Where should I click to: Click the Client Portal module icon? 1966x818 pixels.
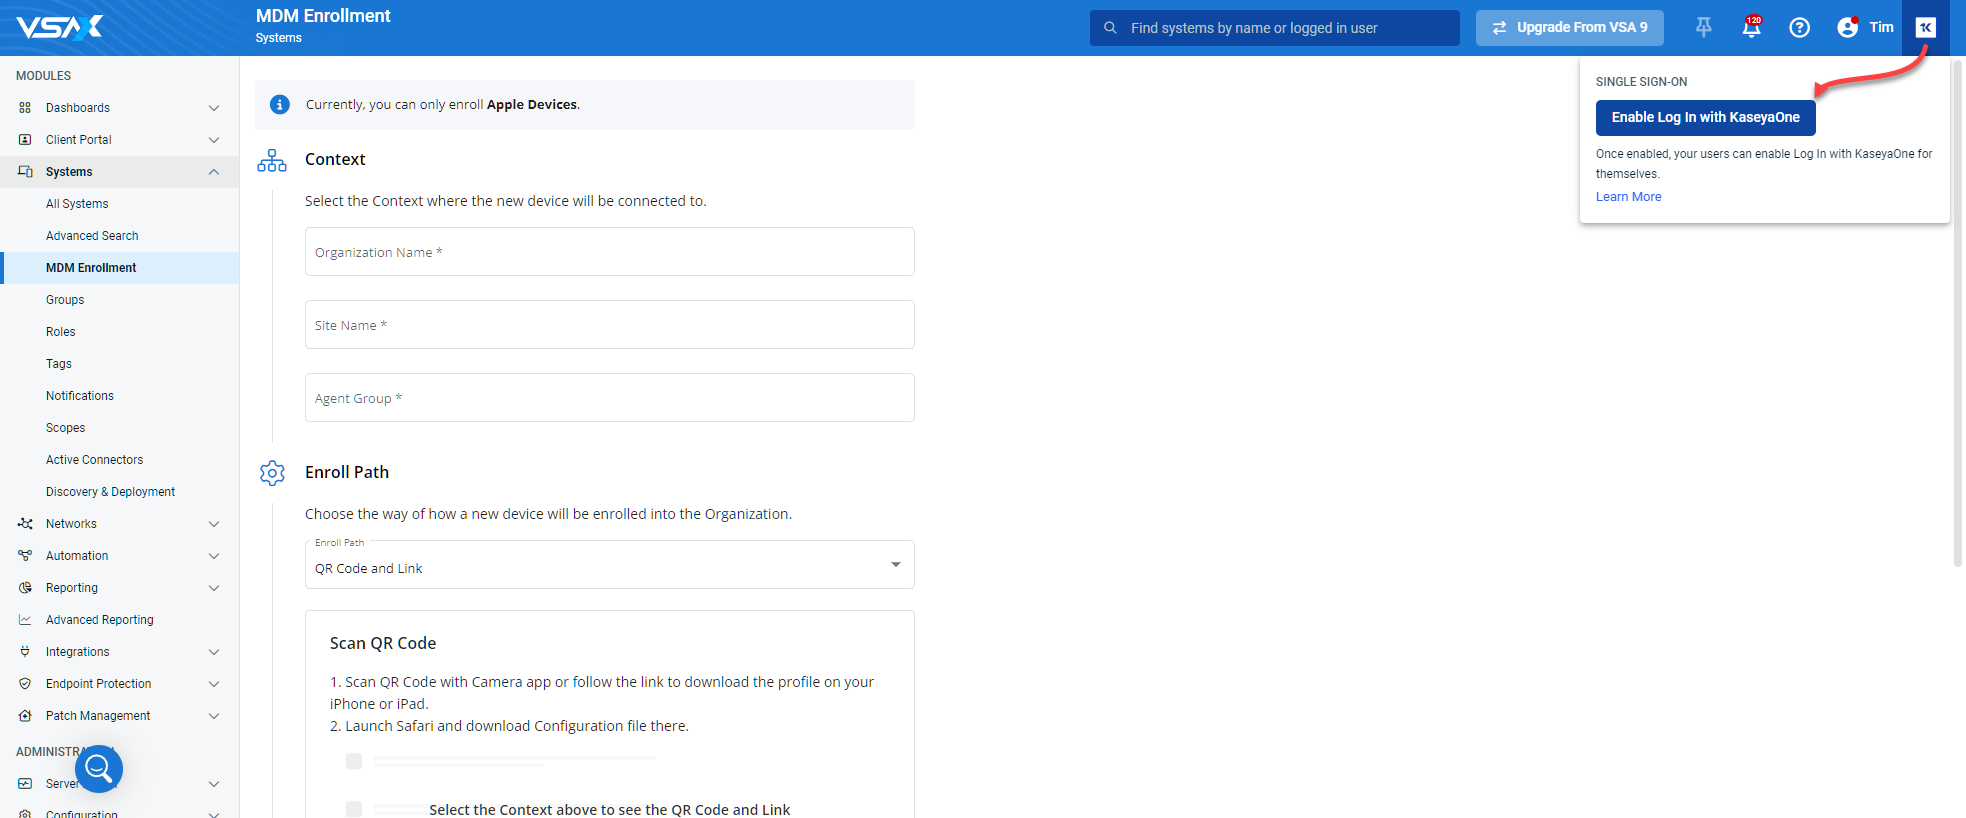tap(25, 140)
